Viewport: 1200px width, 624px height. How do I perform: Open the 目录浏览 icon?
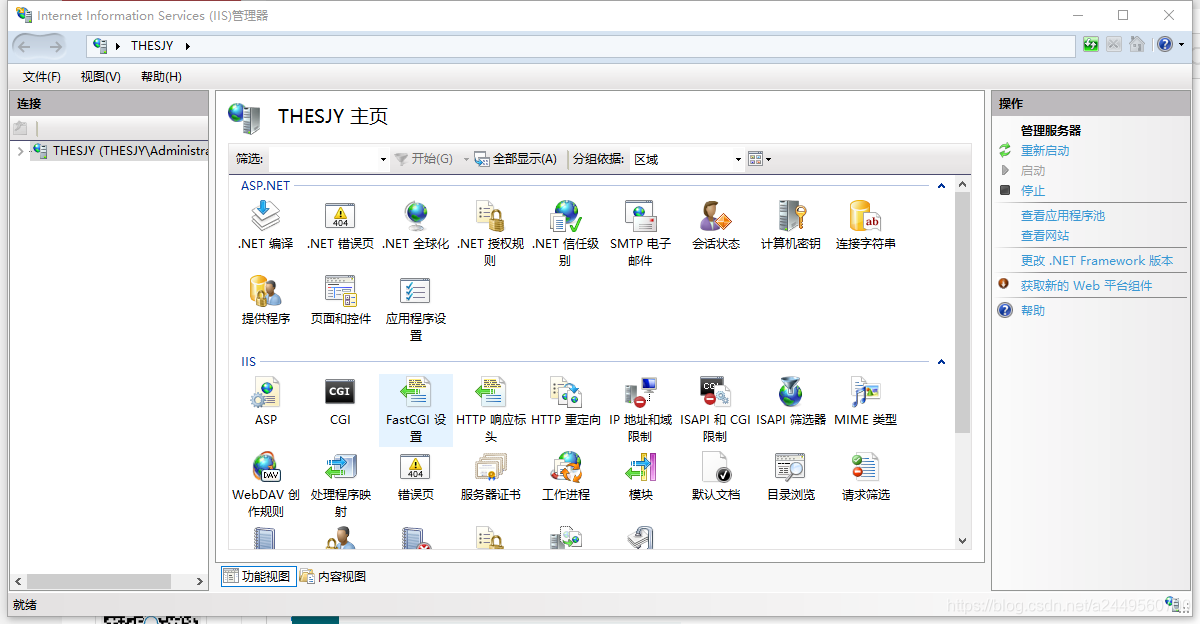[x=790, y=477]
